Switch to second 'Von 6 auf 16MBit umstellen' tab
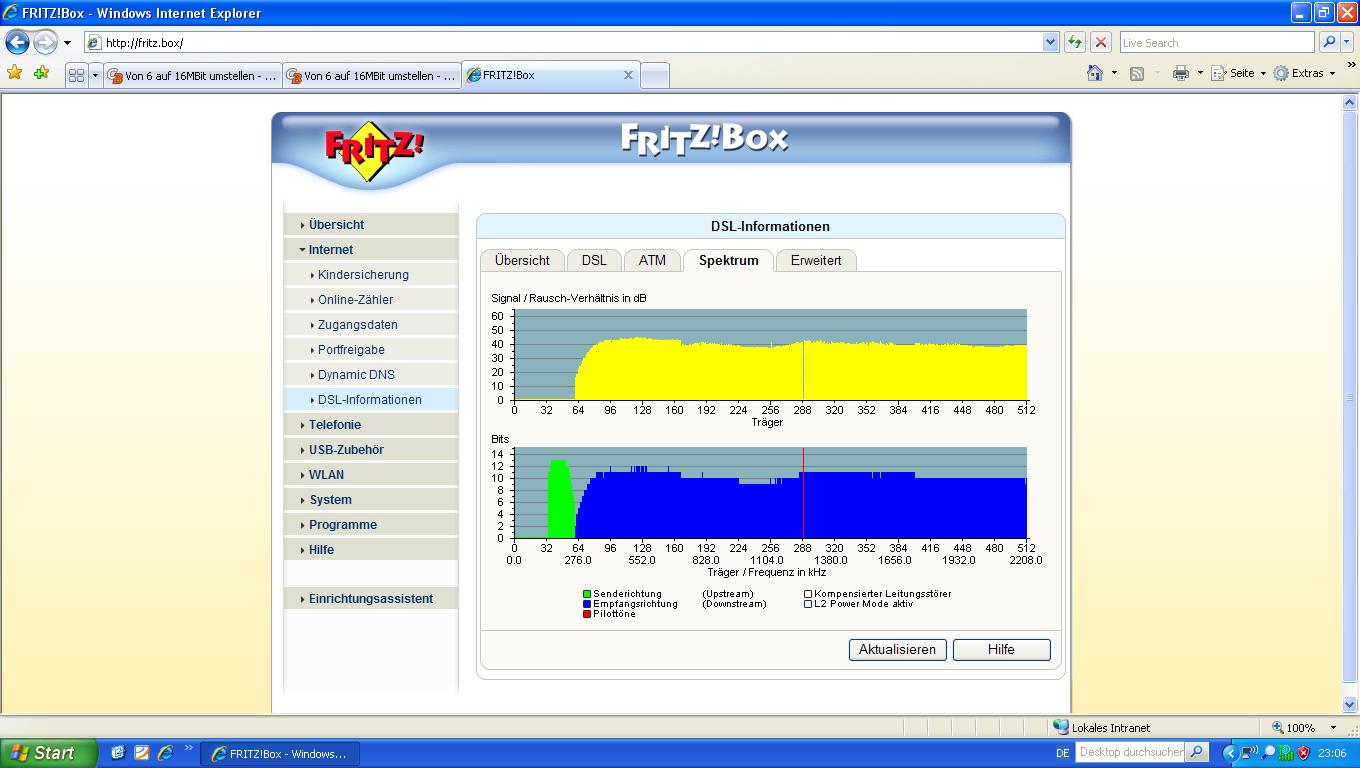 pyautogui.click(x=371, y=75)
